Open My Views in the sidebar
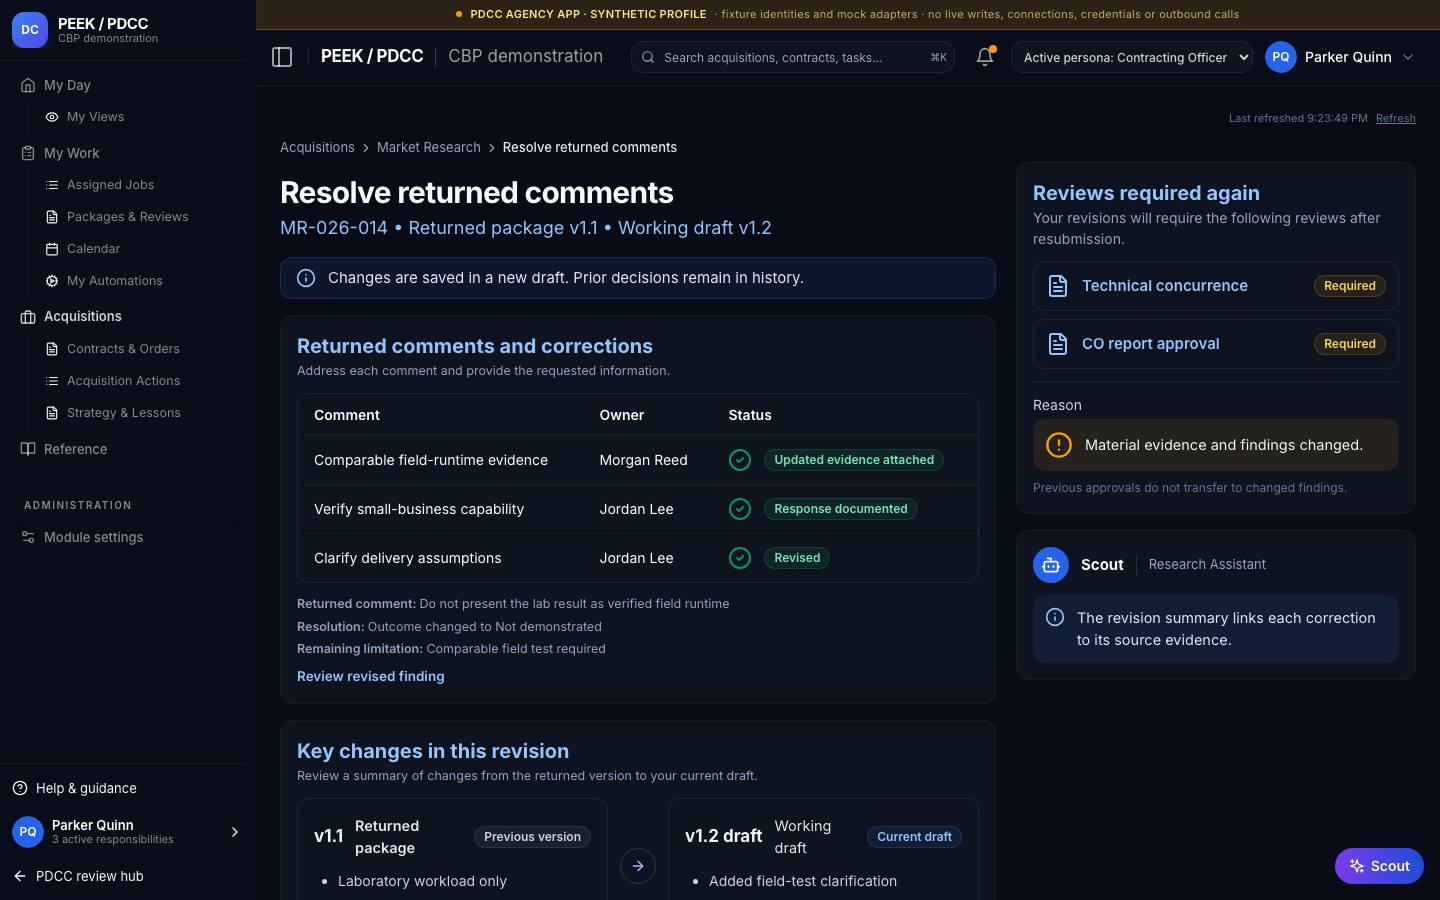1440x900 pixels. click(x=95, y=117)
